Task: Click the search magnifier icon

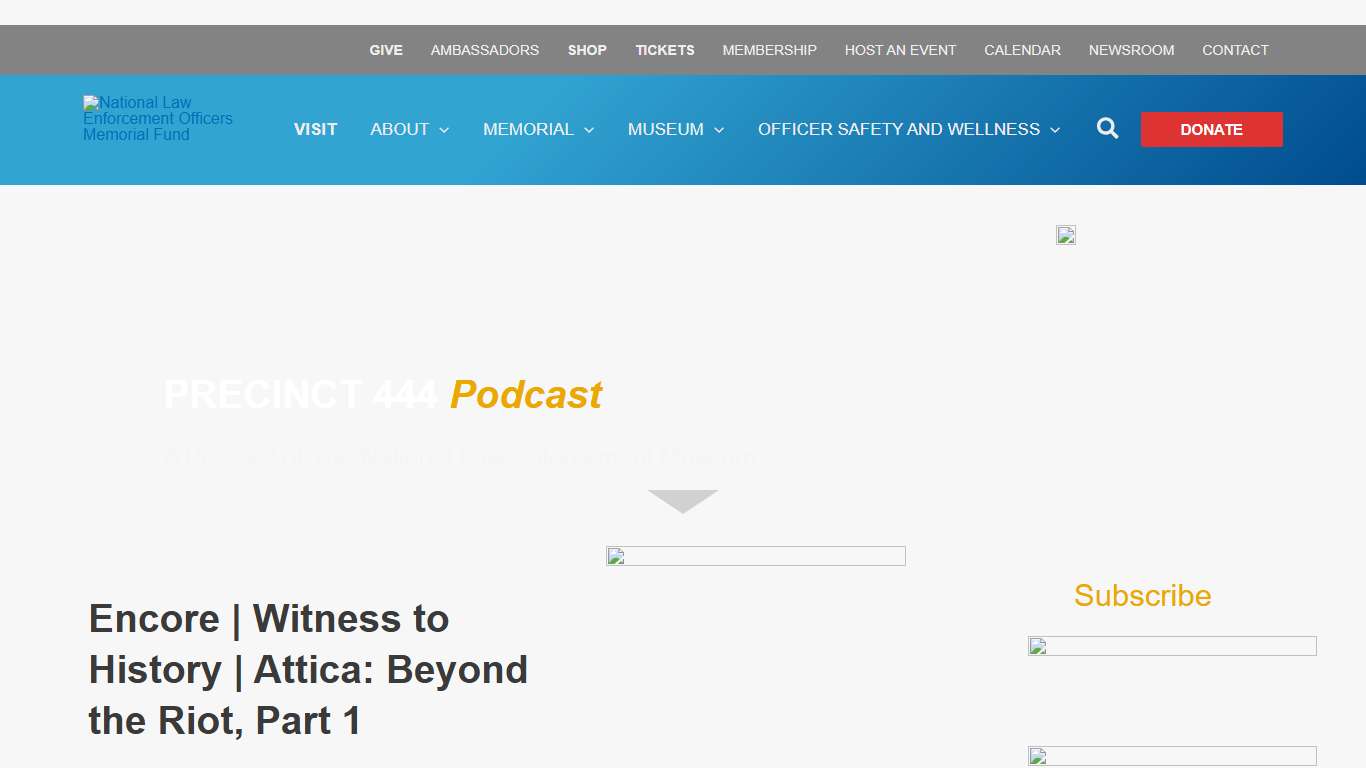Action: pos(1107,129)
